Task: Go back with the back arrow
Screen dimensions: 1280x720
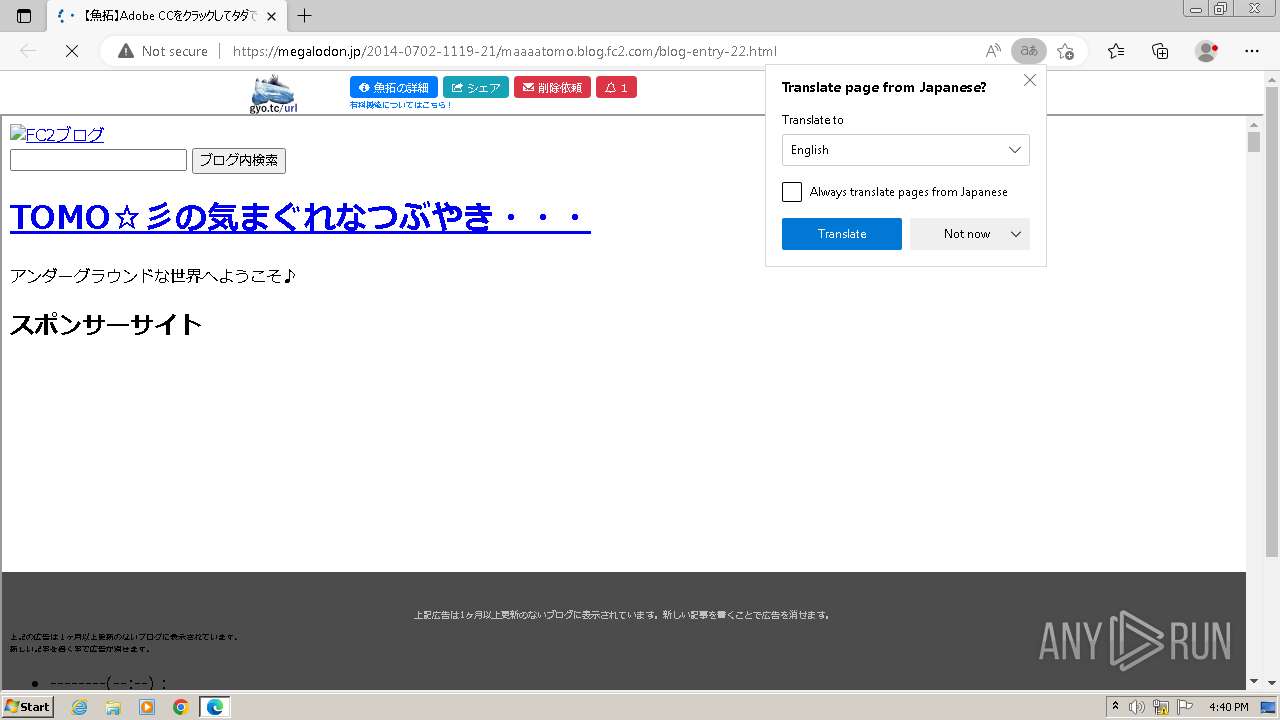Action: click(x=28, y=51)
